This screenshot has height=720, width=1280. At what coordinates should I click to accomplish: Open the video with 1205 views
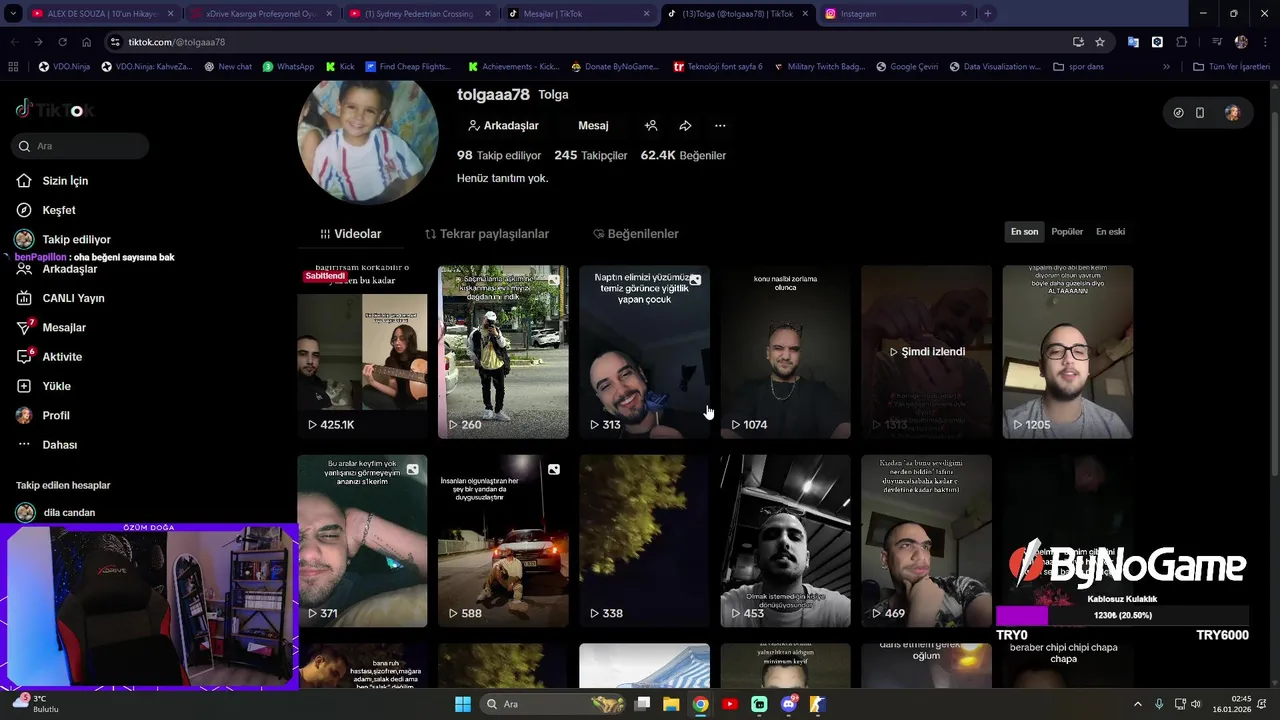[x=1067, y=352]
